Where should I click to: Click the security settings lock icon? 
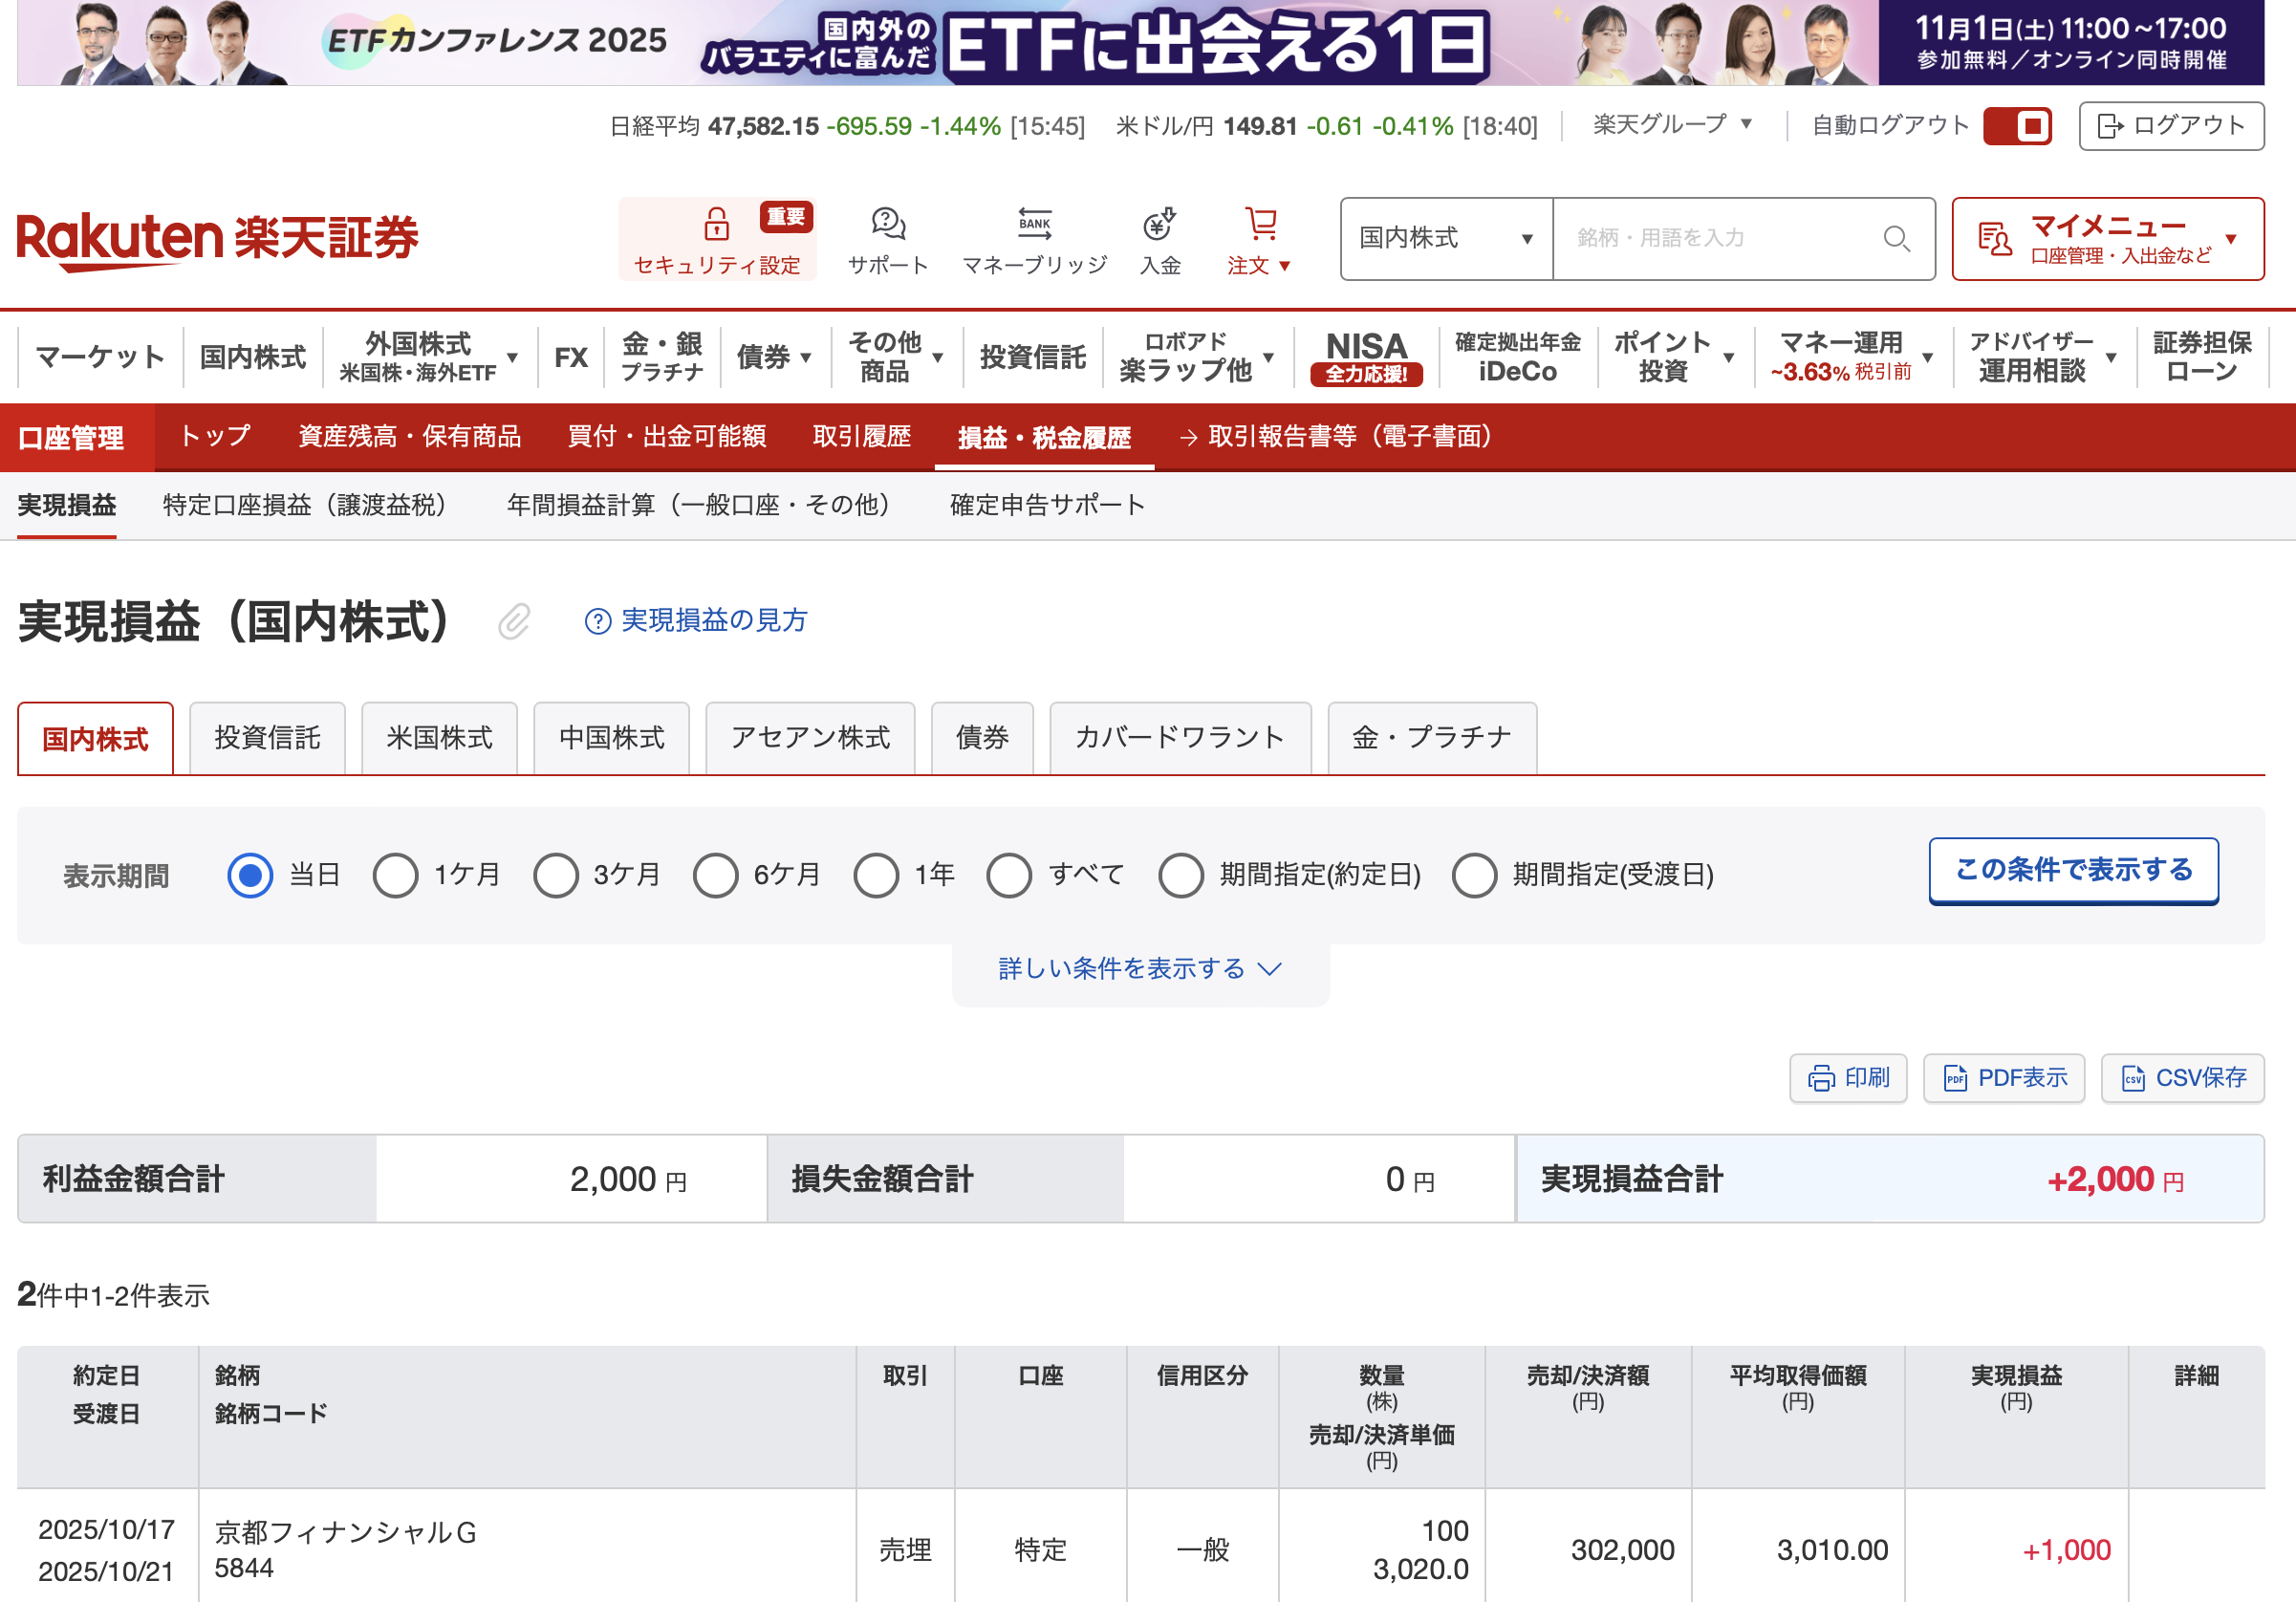pyautogui.click(x=716, y=224)
